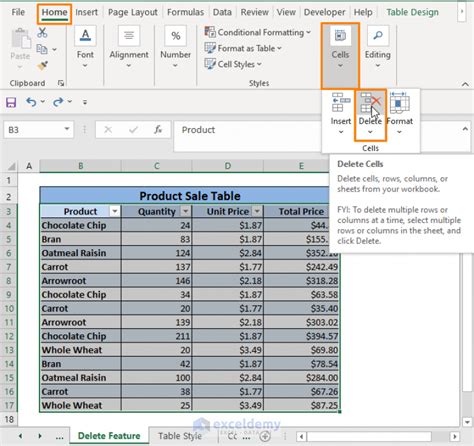Screen dimensions: 474x446
Task: Switch to the Formulas tab
Action: click(185, 12)
